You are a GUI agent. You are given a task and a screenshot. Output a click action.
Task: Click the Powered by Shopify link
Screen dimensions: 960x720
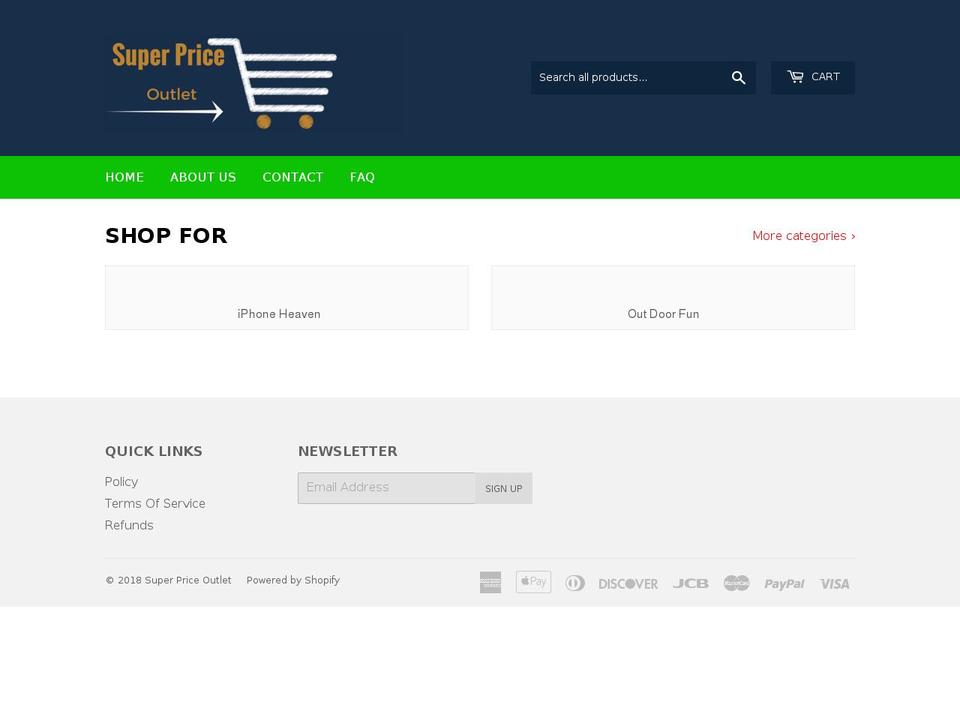[x=293, y=580]
